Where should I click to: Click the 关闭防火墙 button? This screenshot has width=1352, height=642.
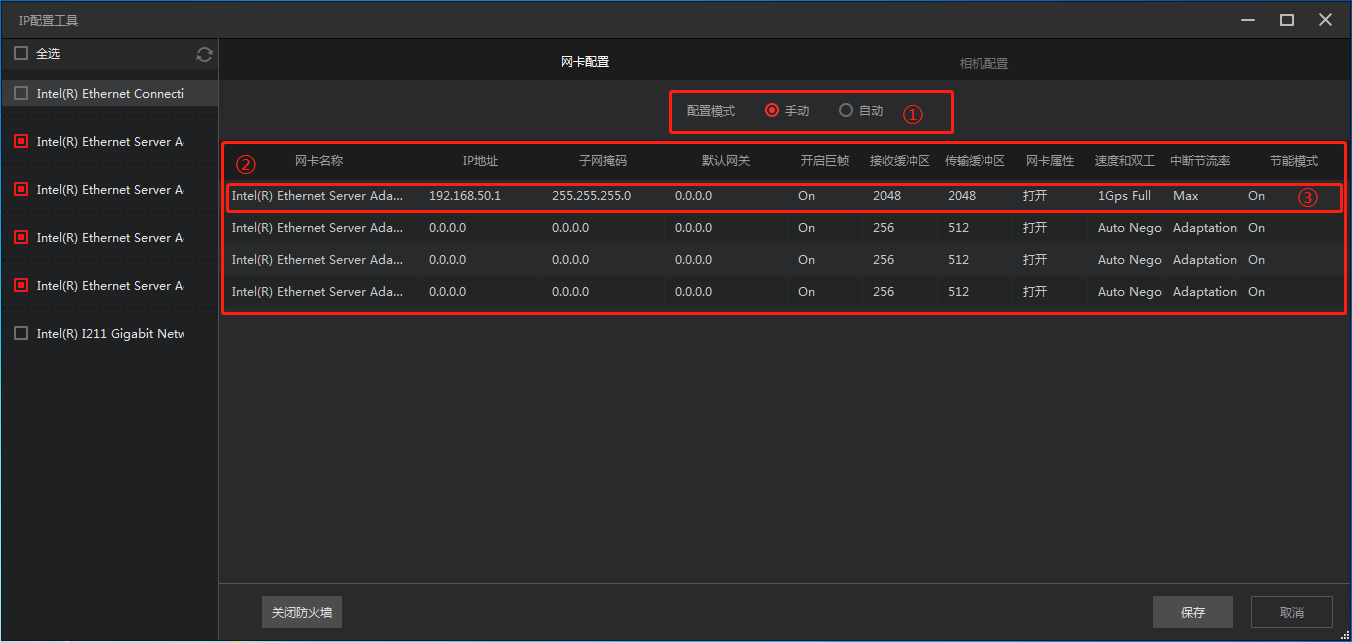[302, 612]
